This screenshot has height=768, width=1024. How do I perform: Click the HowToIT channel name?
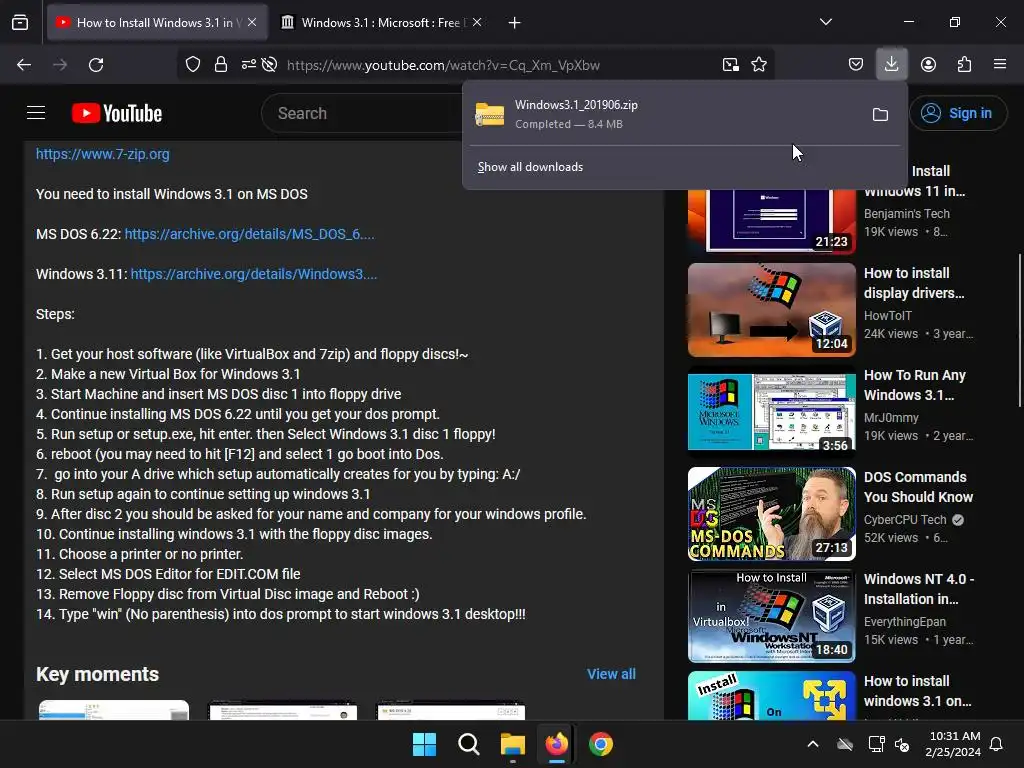point(888,315)
